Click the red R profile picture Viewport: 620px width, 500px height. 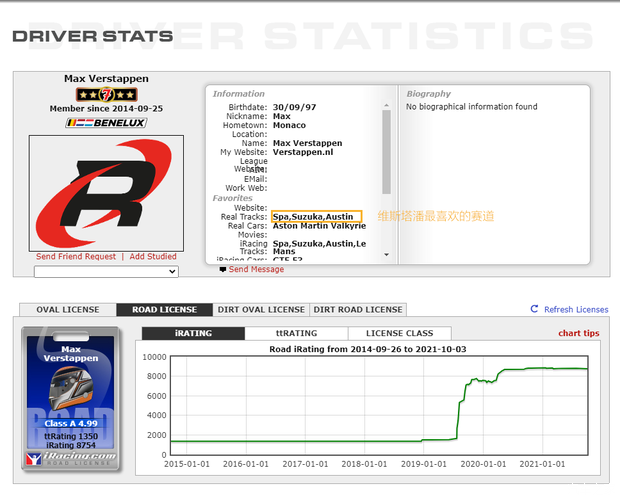point(105,193)
